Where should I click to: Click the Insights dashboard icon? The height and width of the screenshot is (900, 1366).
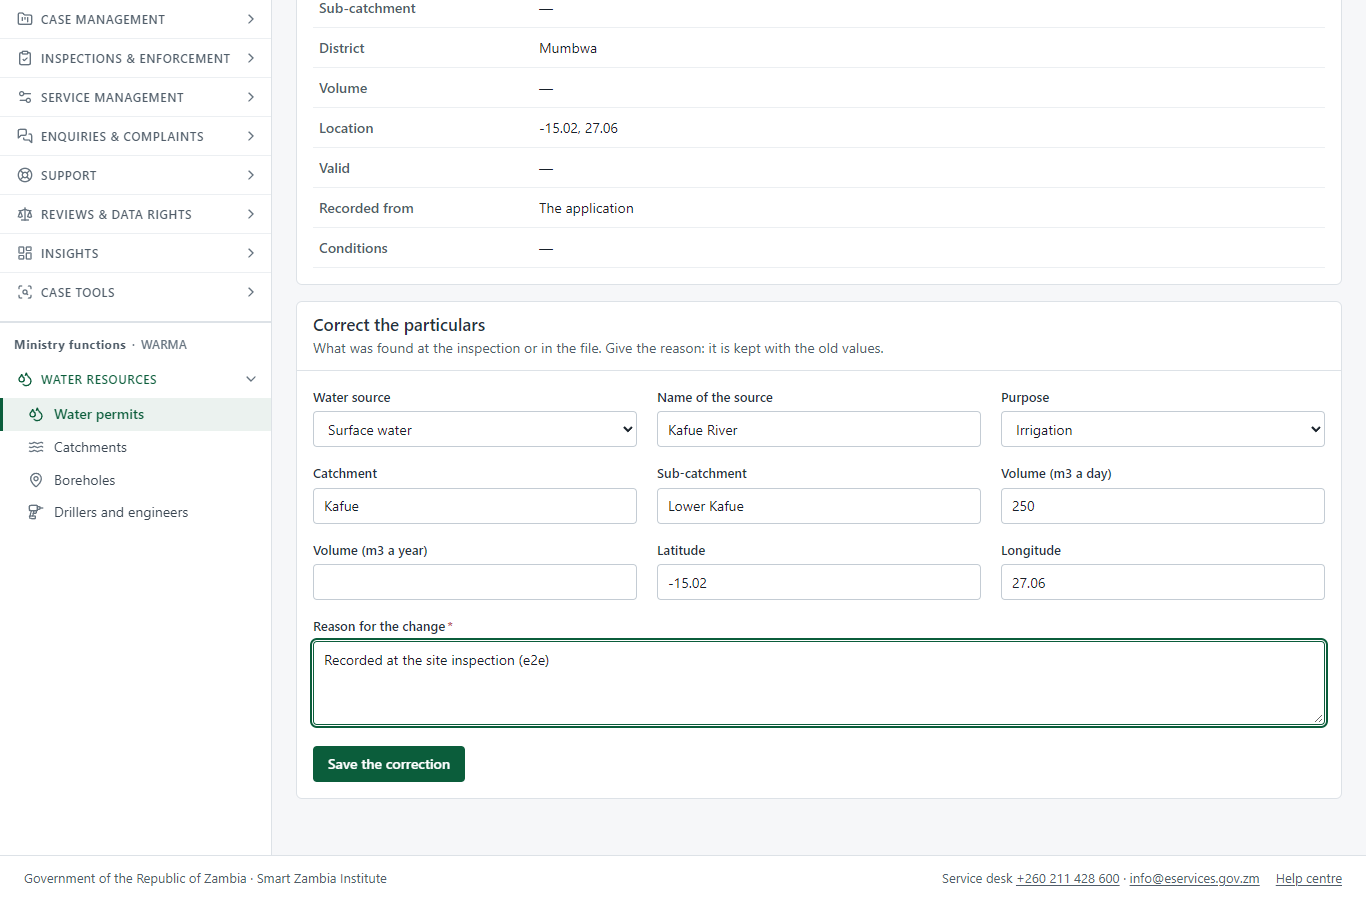pos(25,253)
